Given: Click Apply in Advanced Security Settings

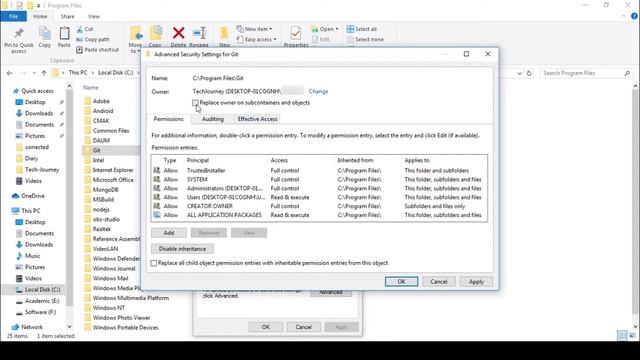Looking at the screenshot, I should click(x=476, y=282).
